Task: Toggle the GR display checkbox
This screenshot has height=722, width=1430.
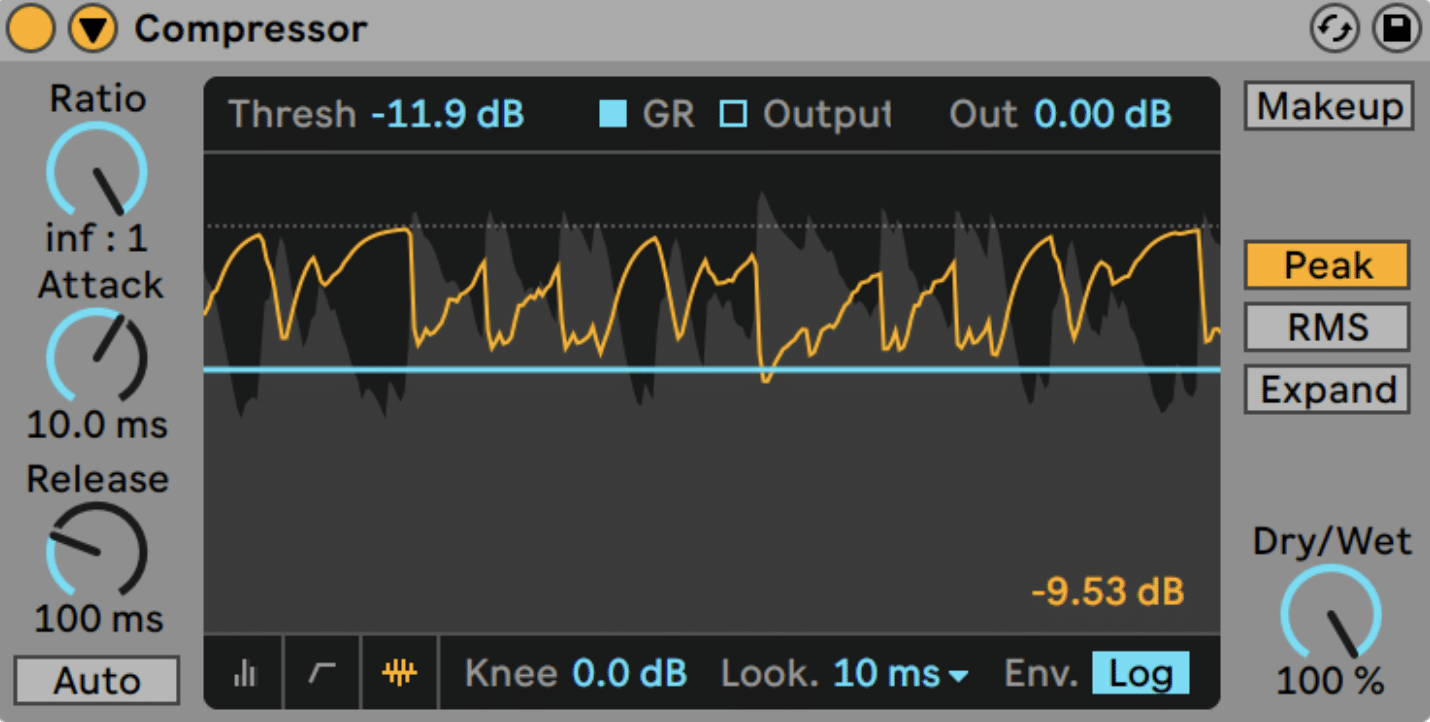Action: (x=613, y=115)
